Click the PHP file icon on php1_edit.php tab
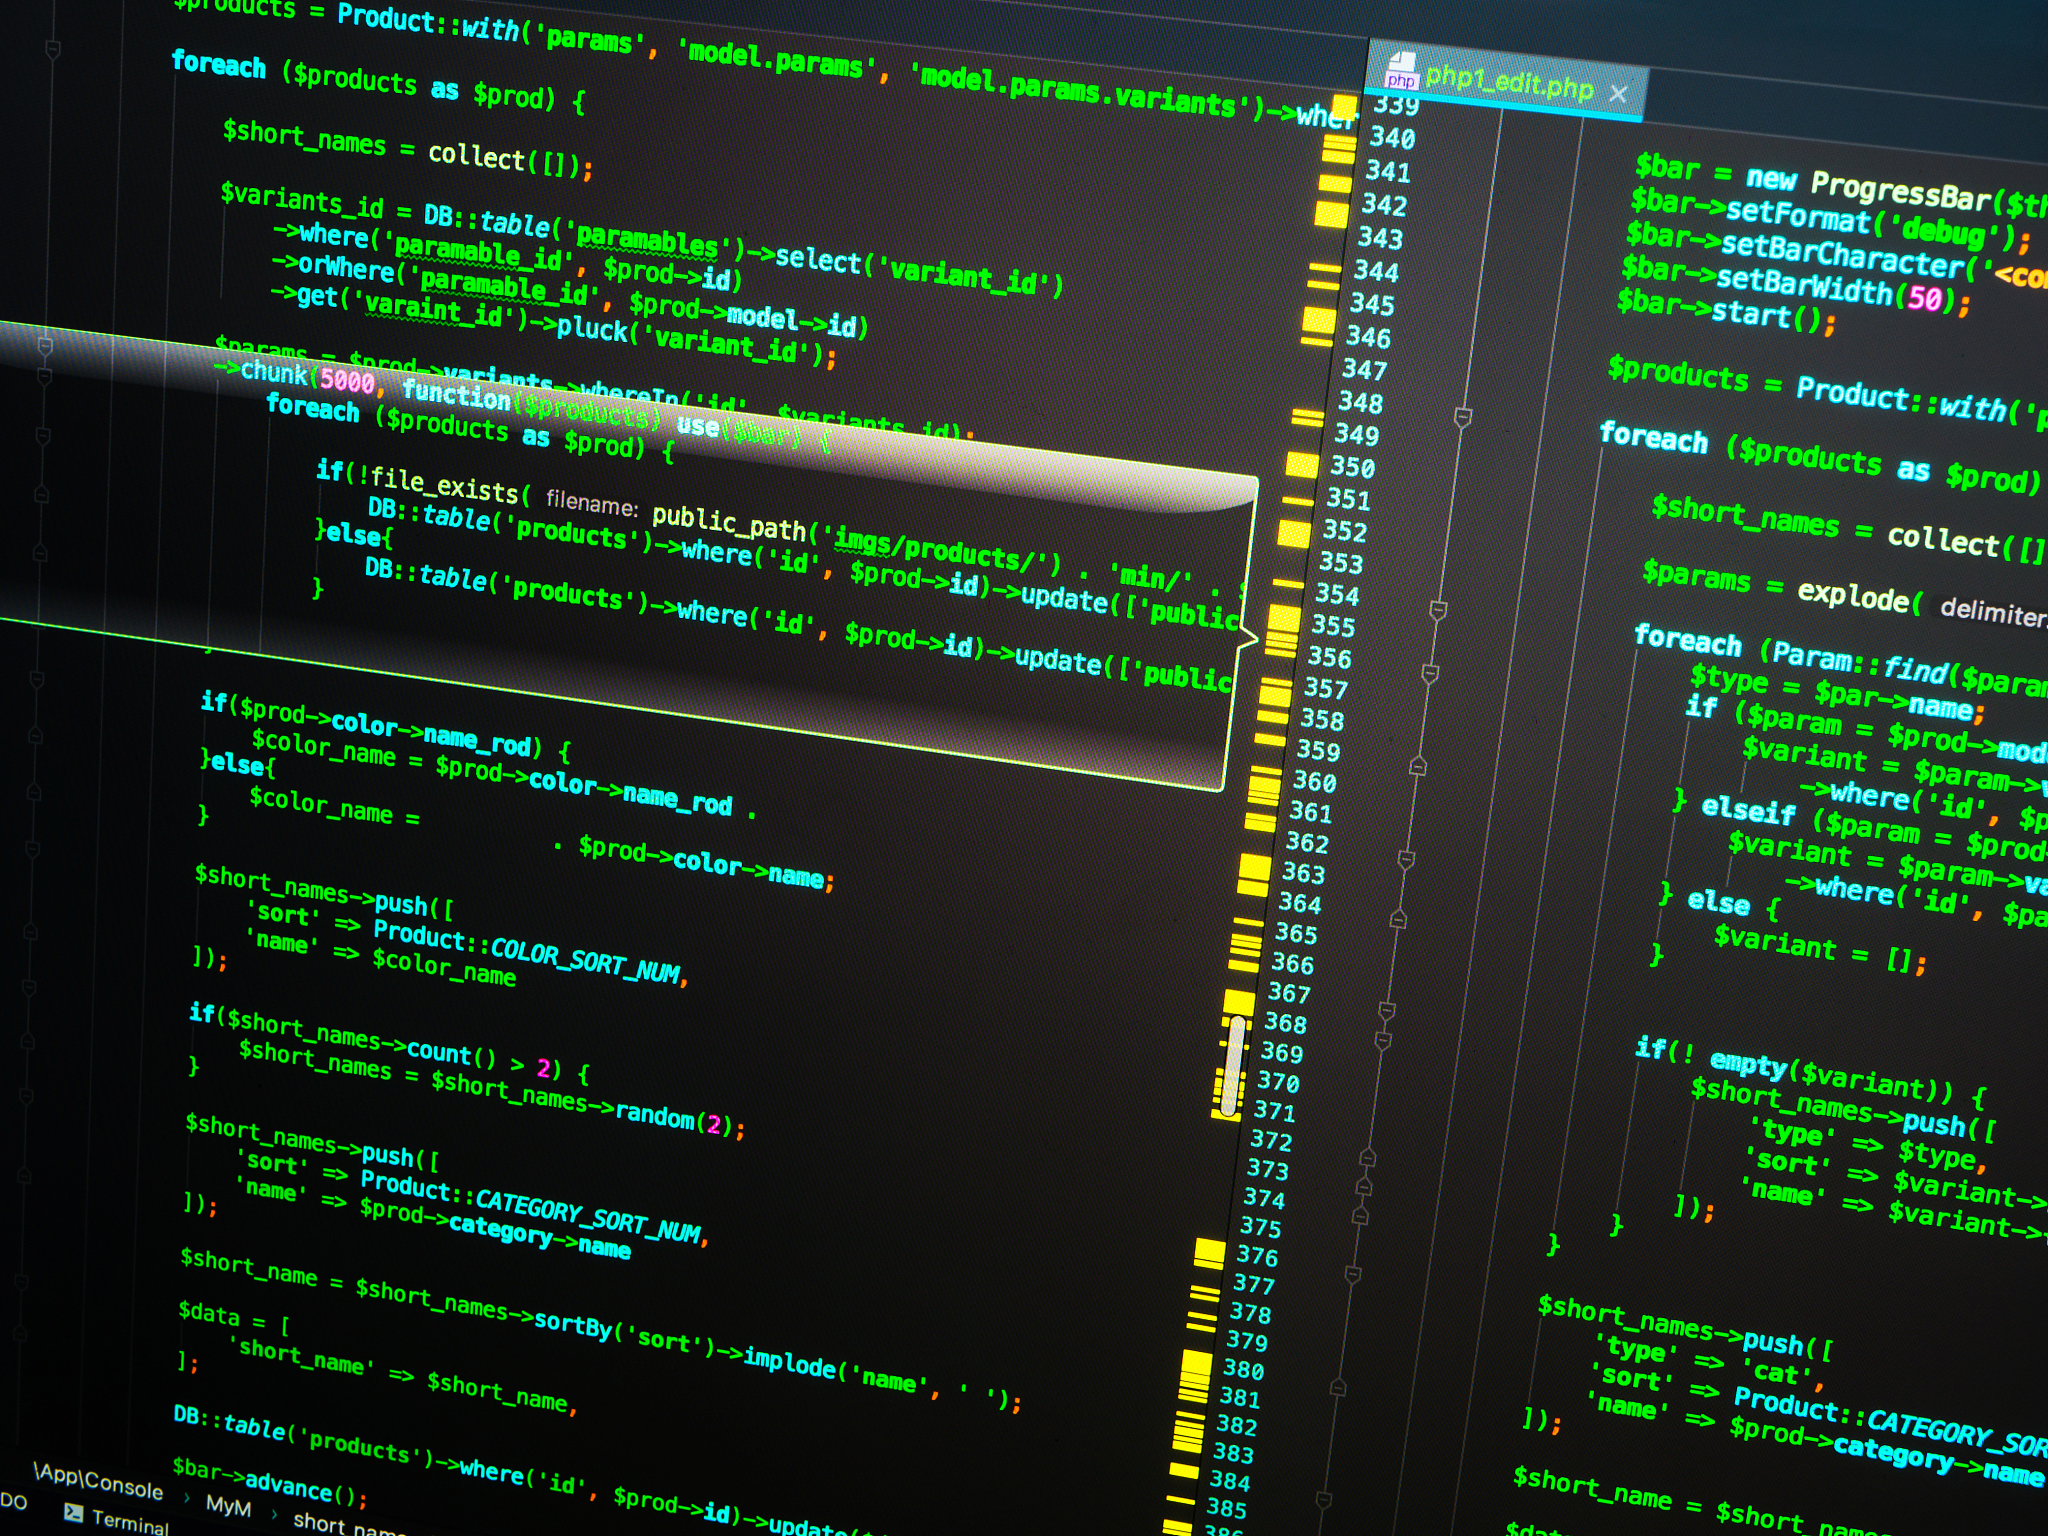 (1401, 72)
